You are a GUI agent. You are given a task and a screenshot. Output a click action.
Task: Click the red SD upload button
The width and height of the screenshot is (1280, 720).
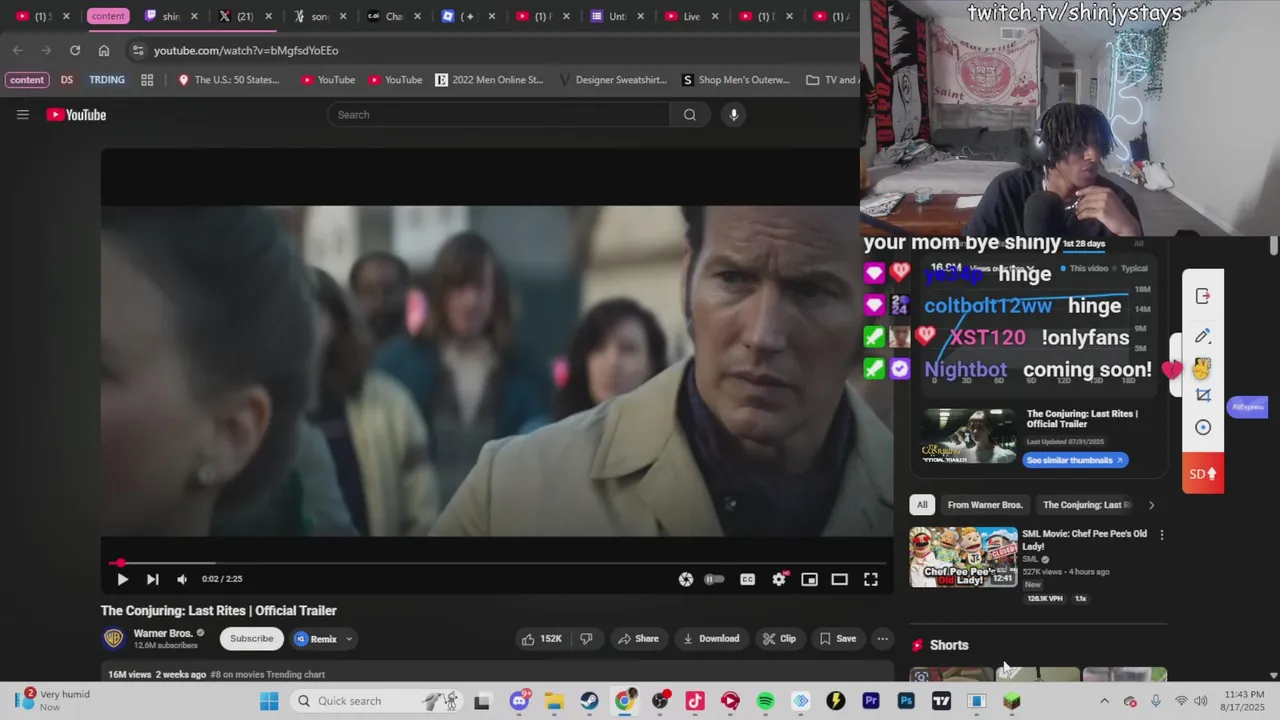pos(1203,473)
